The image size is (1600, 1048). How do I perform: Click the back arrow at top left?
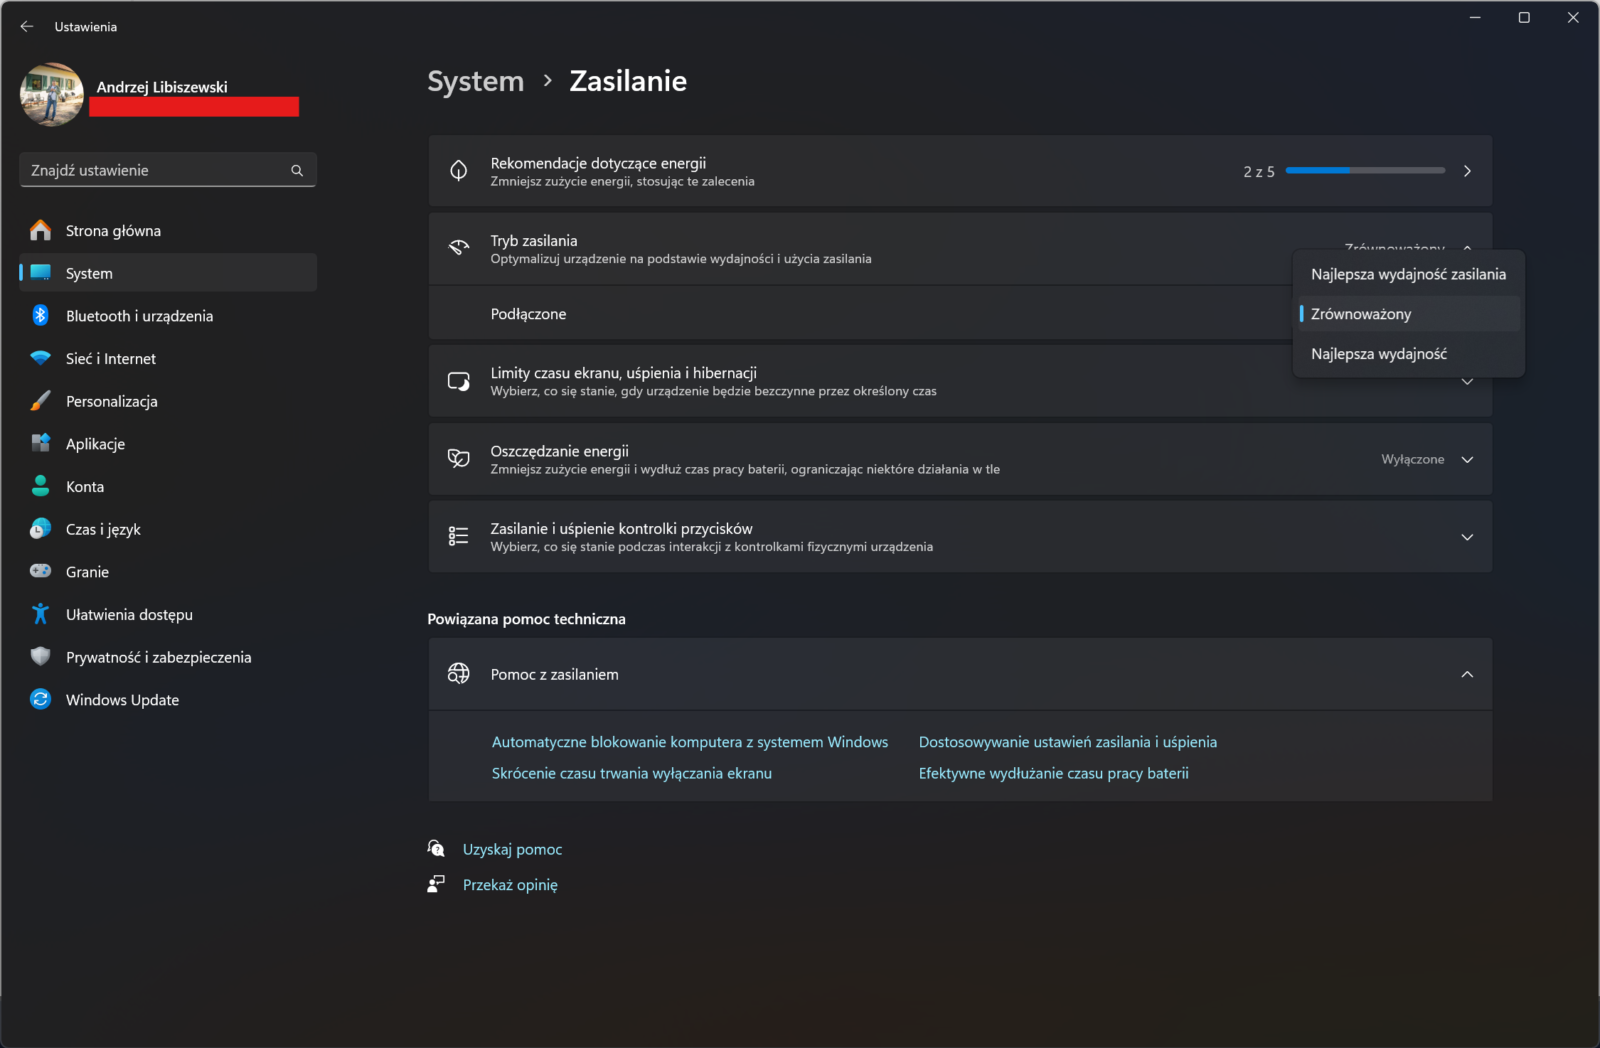[x=26, y=26]
